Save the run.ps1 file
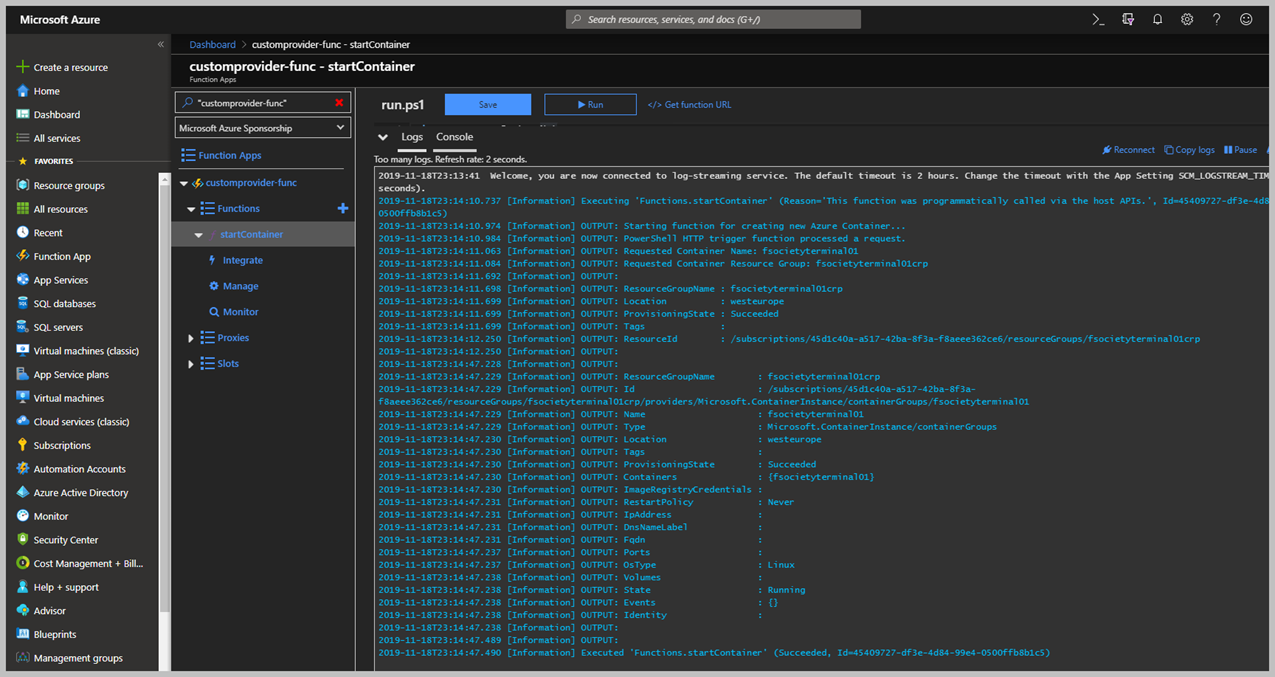Viewport: 1275px width, 677px height. 488,104
